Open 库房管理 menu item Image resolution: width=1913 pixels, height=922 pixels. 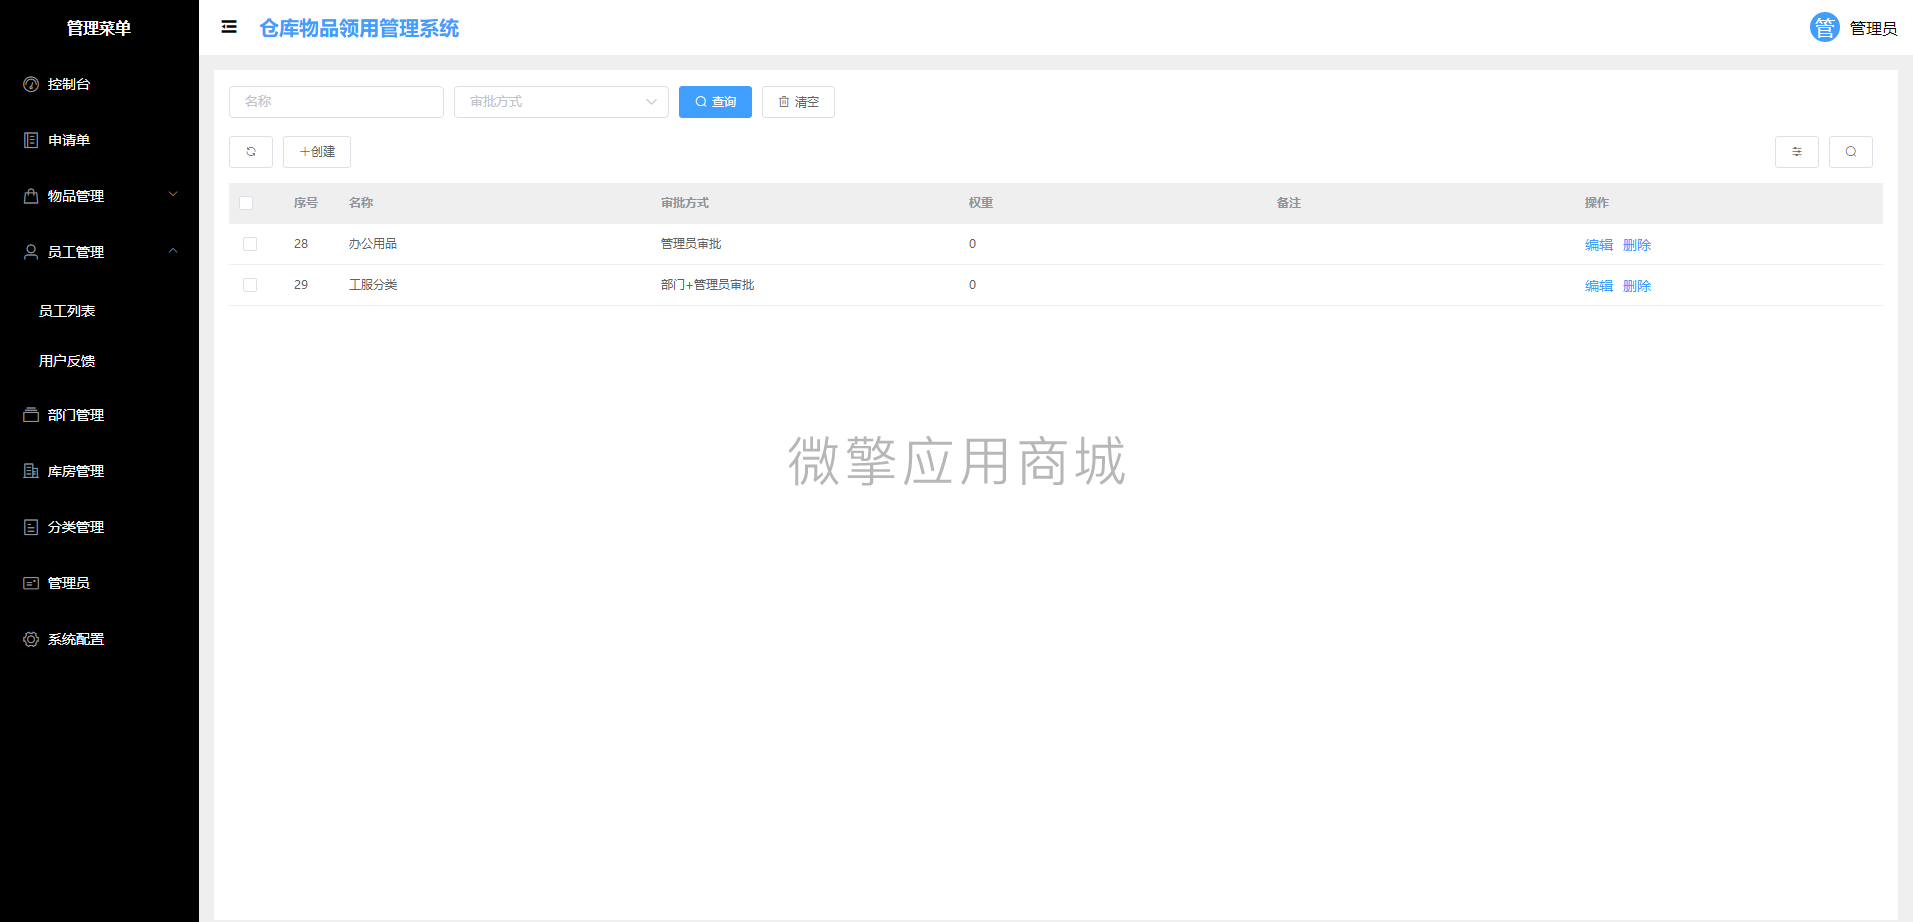99,471
